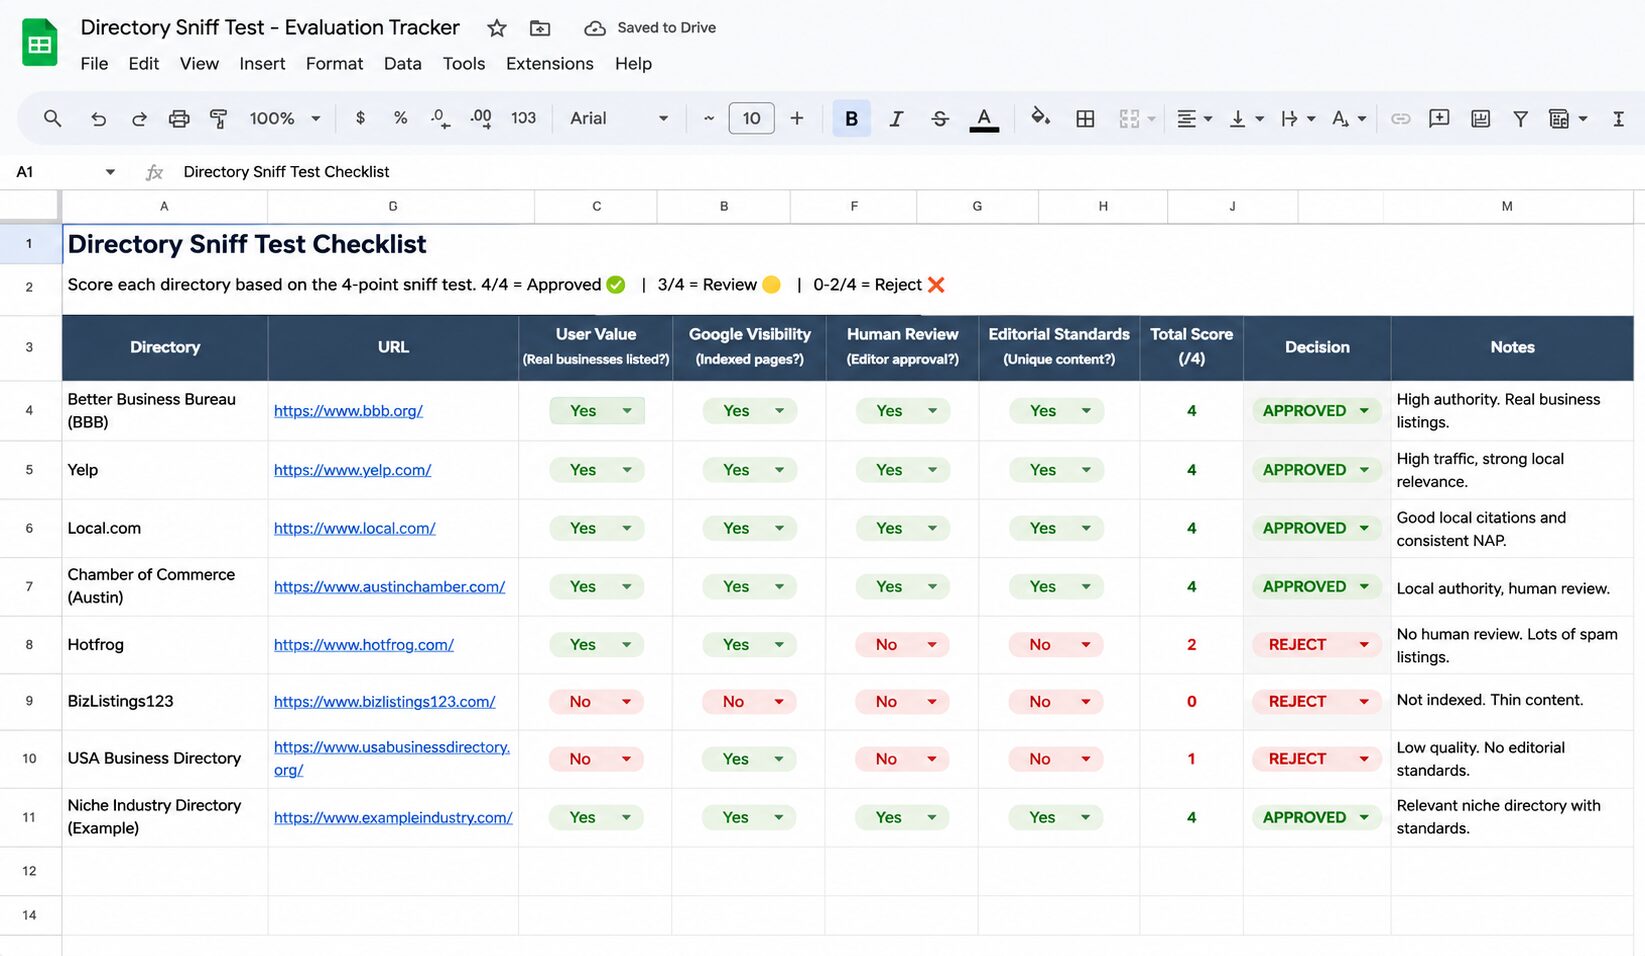Open the Format menu
This screenshot has height=956, width=1645.
pyautogui.click(x=334, y=63)
